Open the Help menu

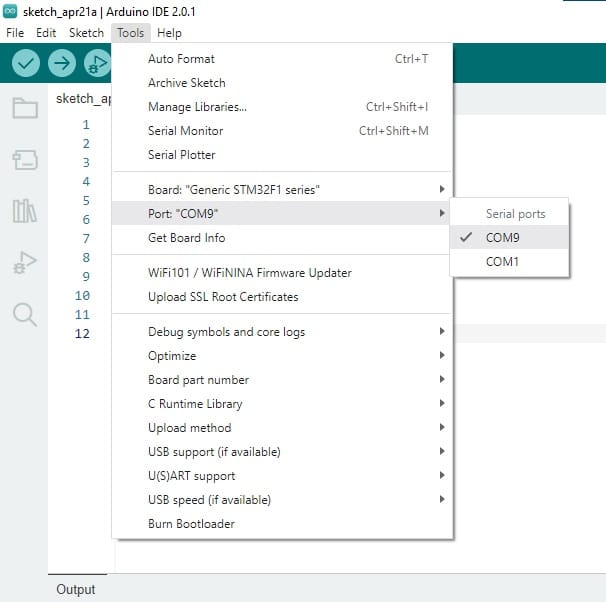[169, 33]
